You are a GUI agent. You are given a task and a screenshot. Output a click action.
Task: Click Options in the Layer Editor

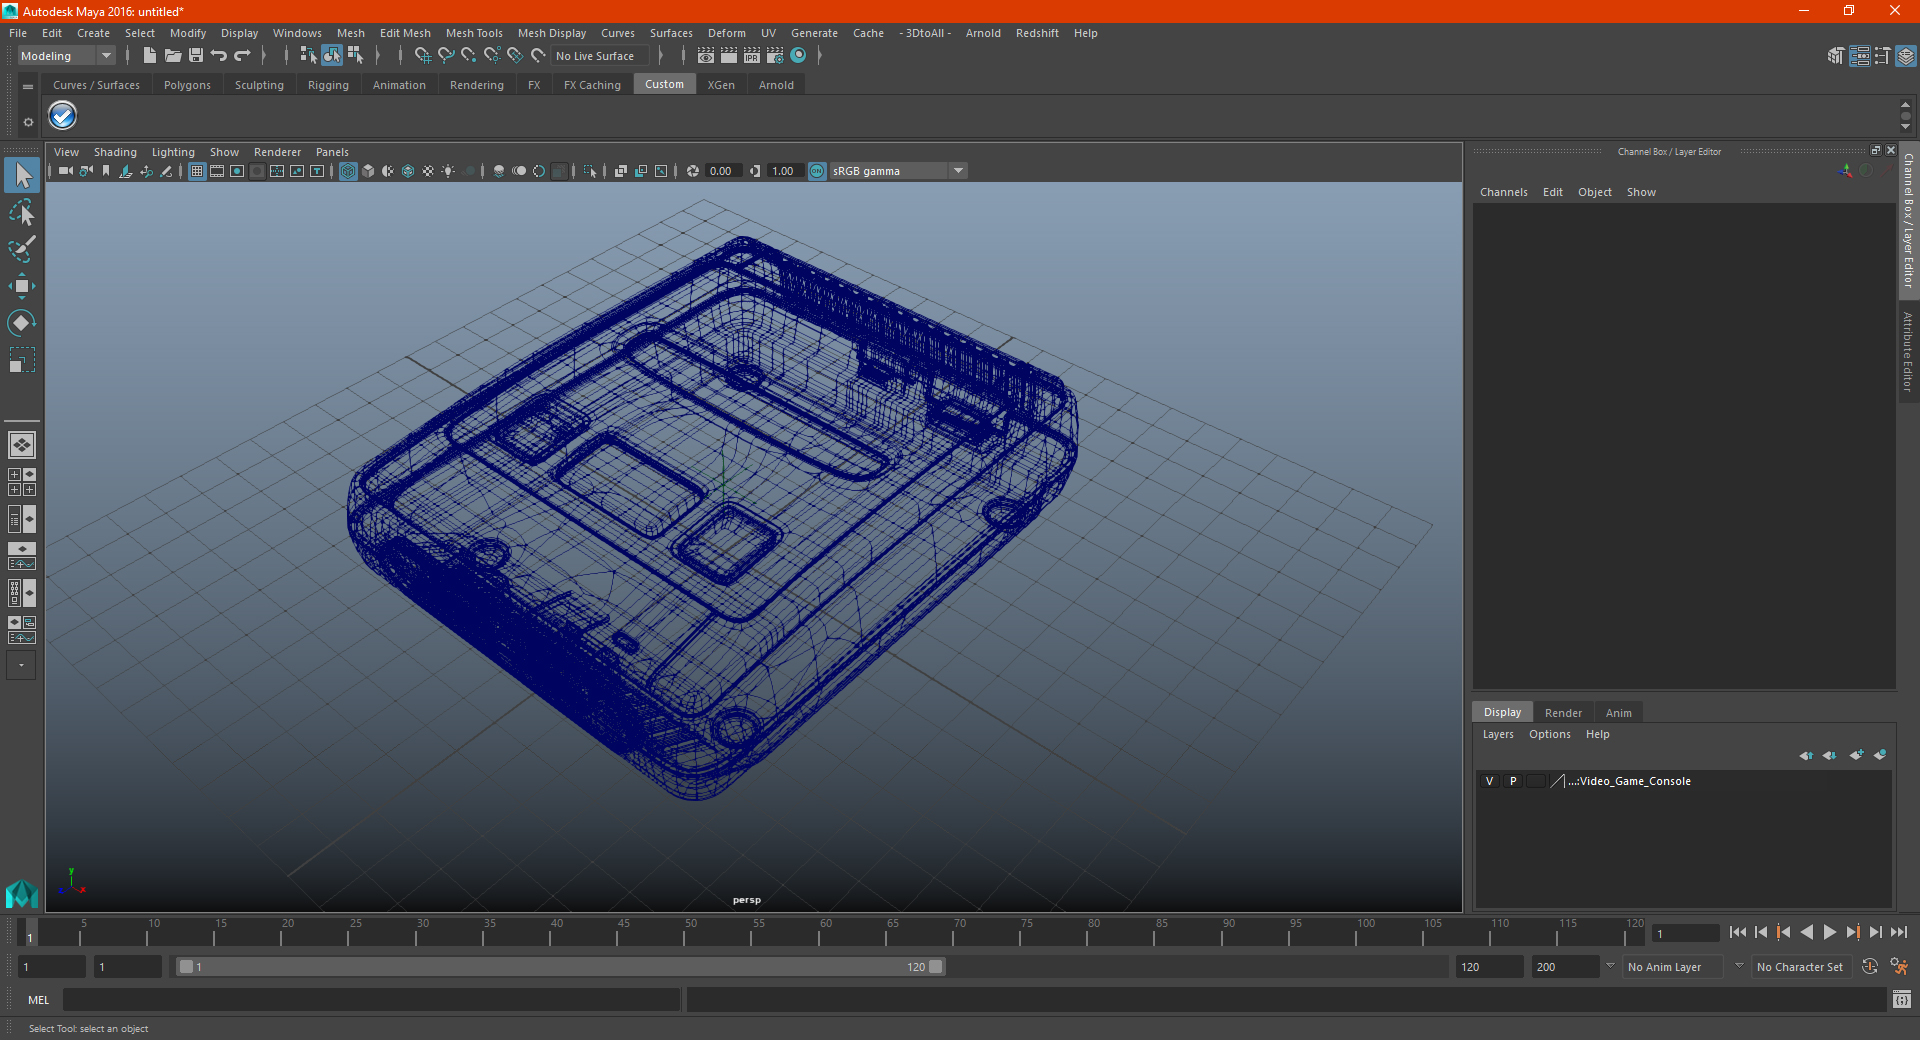(1549, 734)
